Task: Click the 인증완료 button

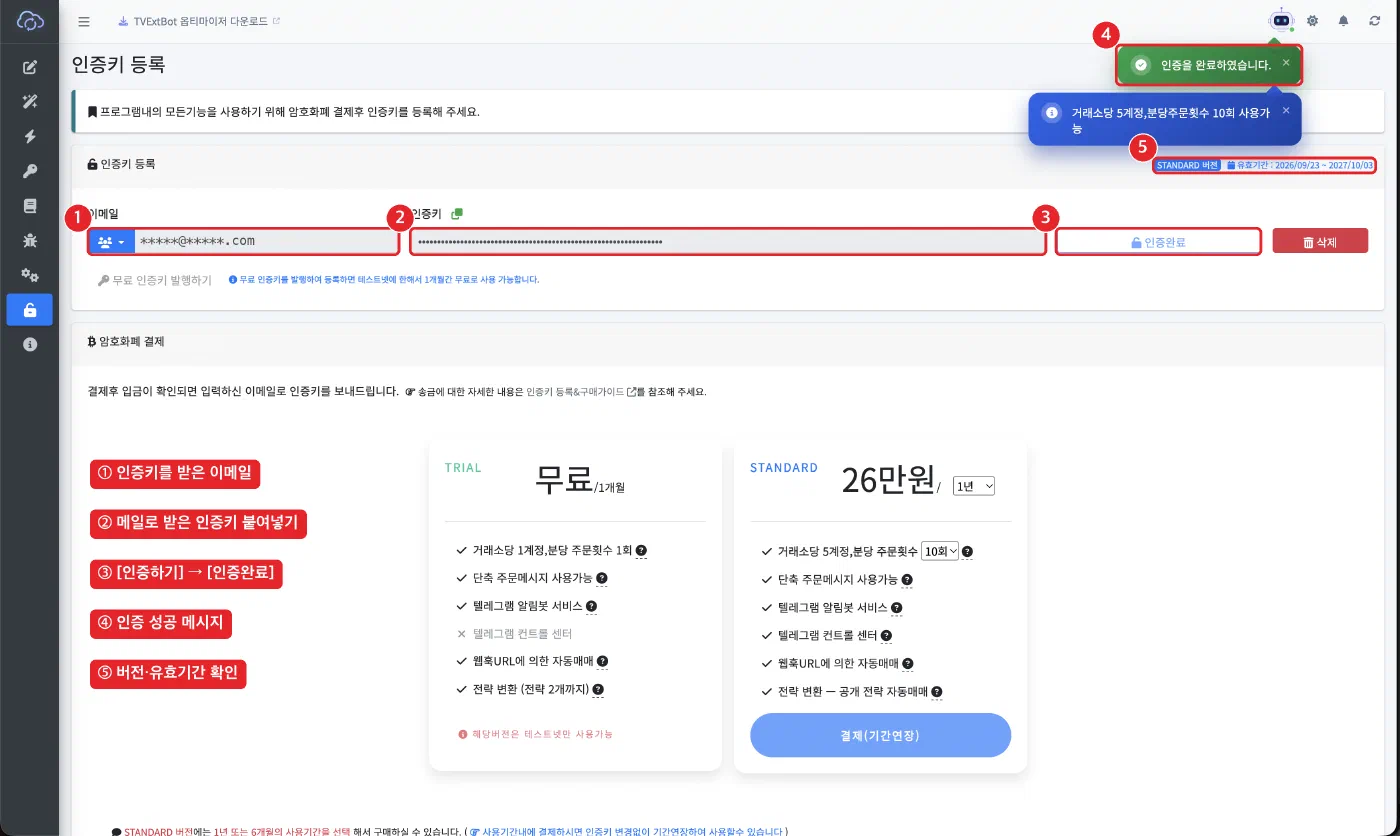Action: (x=1158, y=242)
